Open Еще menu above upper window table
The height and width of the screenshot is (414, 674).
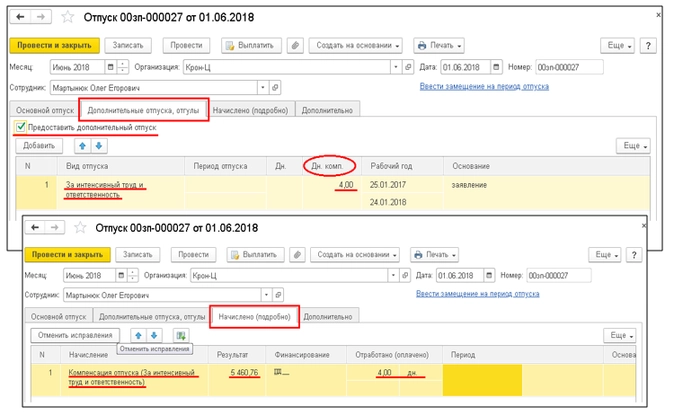click(x=633, y=146)
